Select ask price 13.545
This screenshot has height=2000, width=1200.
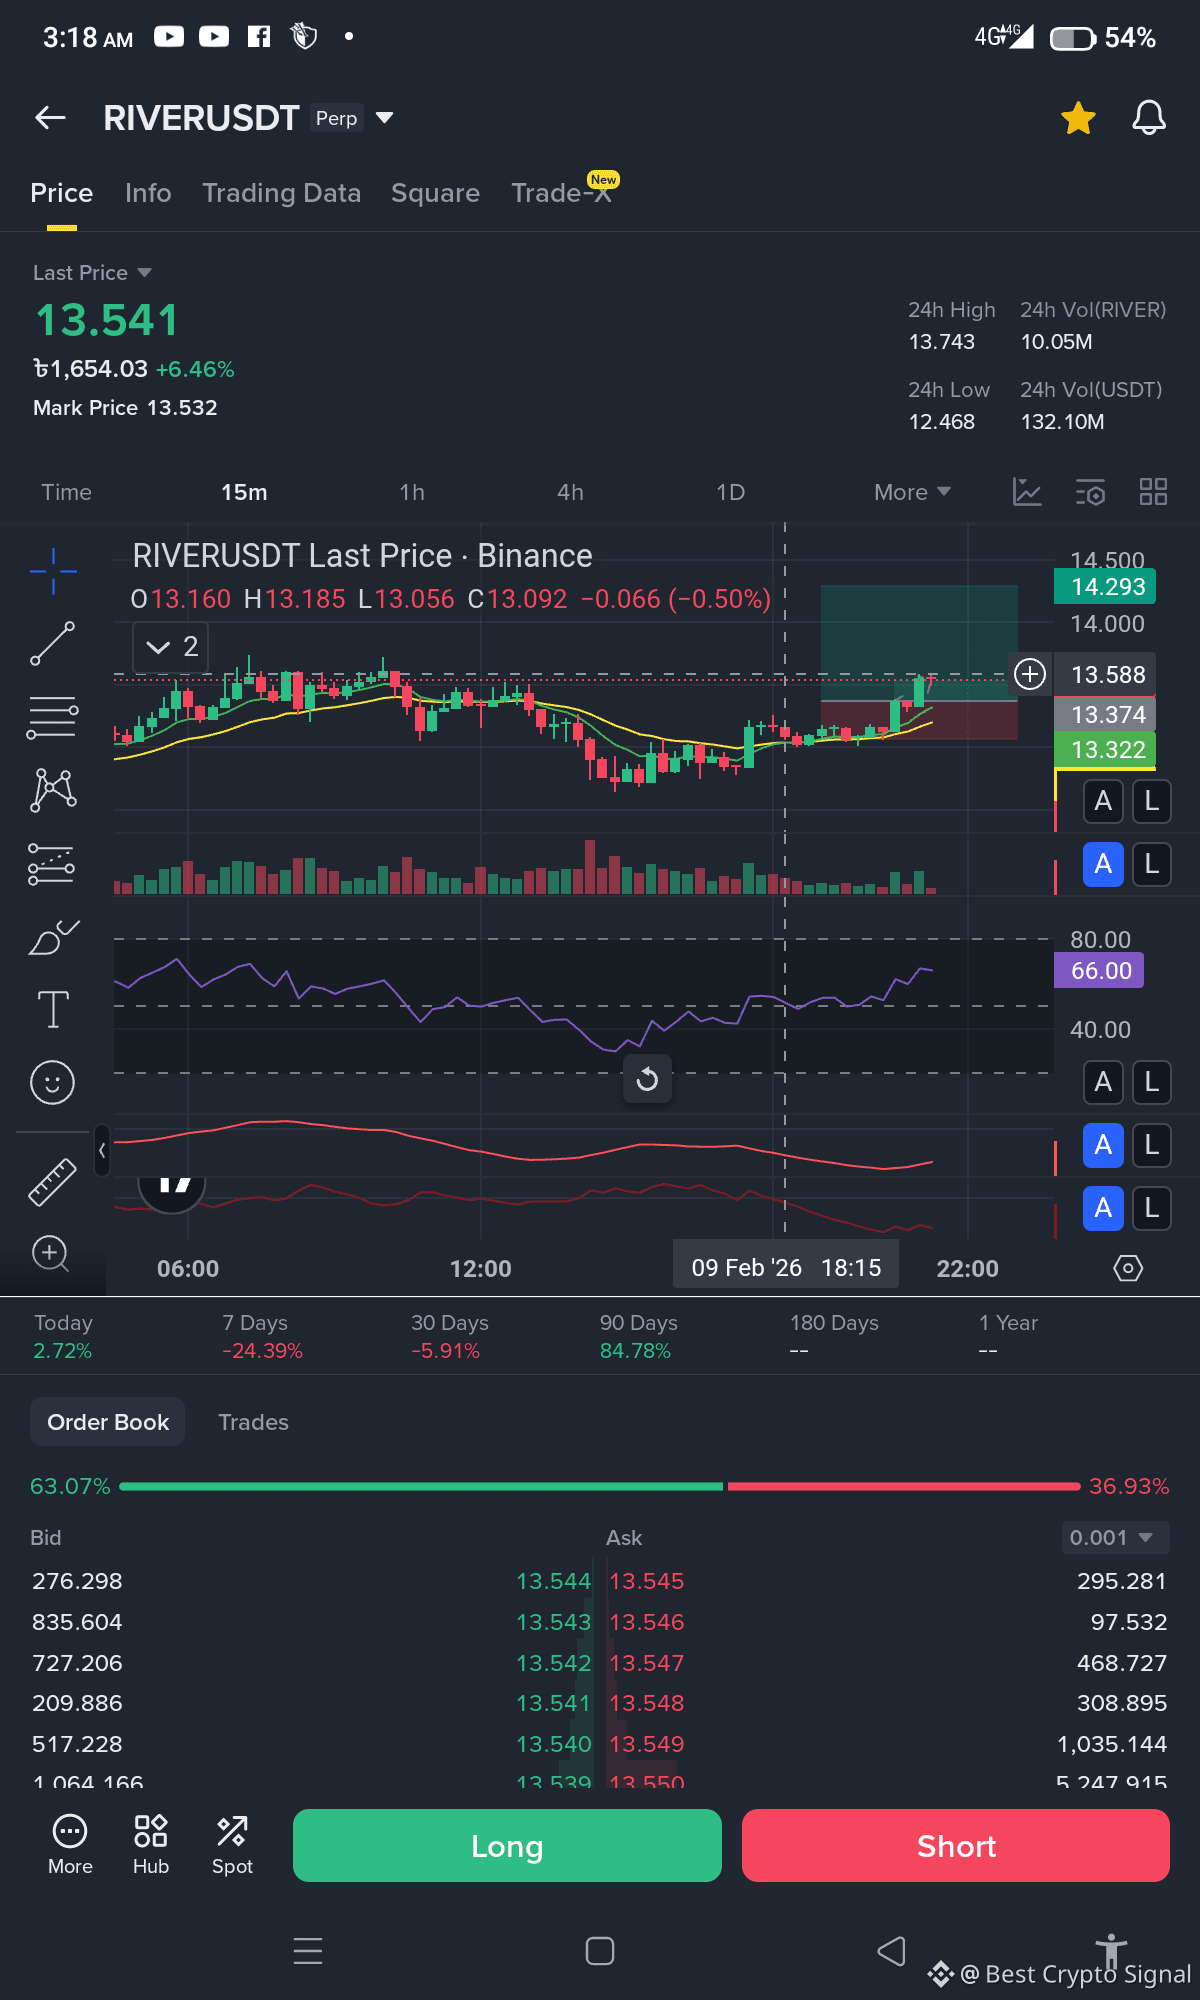pos(647,1581)
